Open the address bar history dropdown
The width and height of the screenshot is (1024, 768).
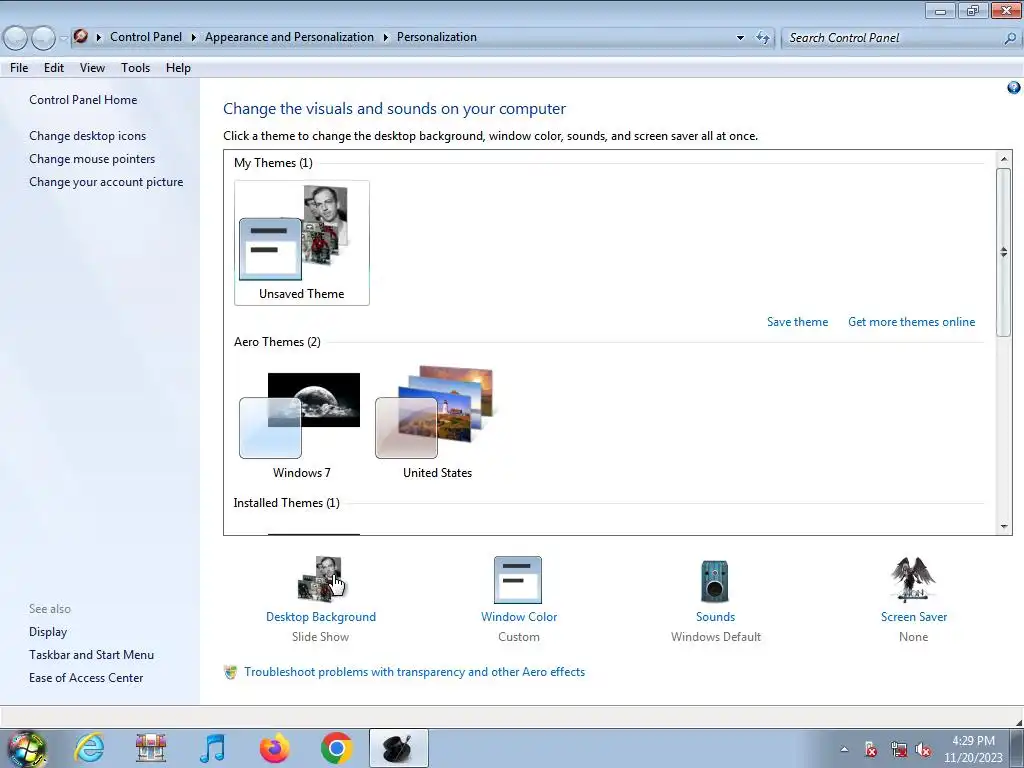point(740,38)
